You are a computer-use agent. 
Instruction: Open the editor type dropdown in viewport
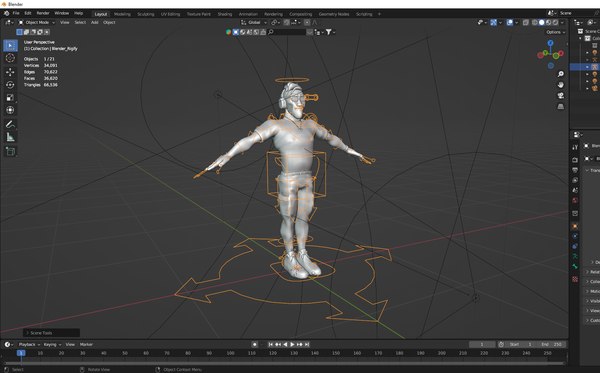[10, 23]
